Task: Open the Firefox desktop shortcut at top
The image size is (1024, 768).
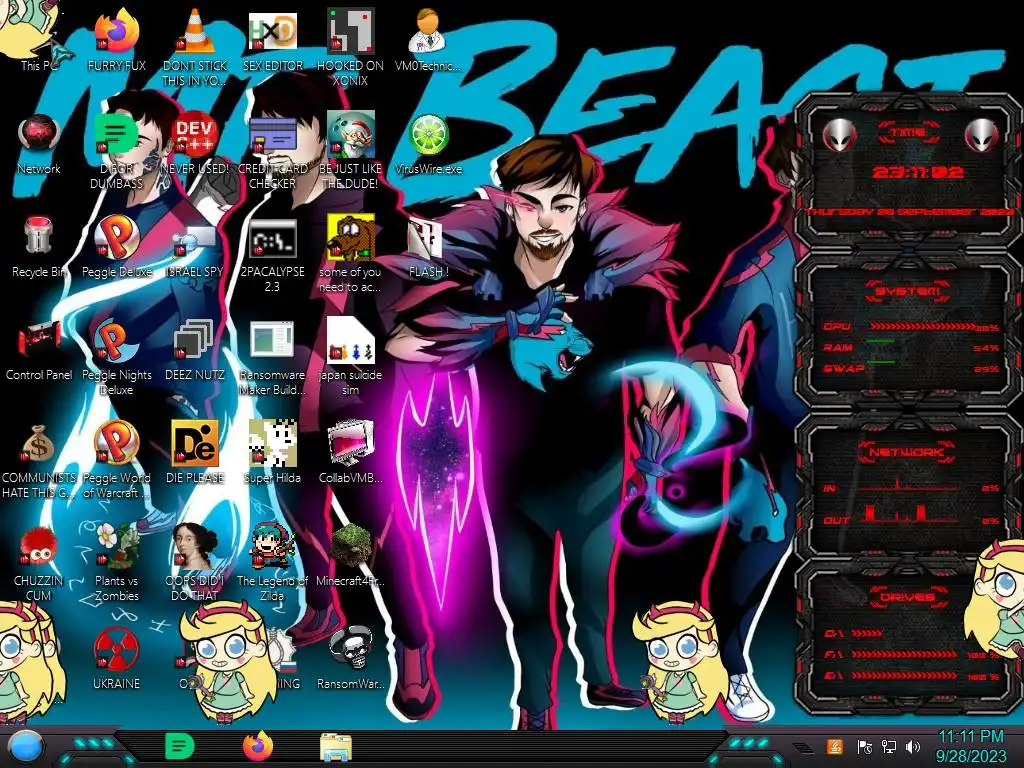Action: [117, 31]
